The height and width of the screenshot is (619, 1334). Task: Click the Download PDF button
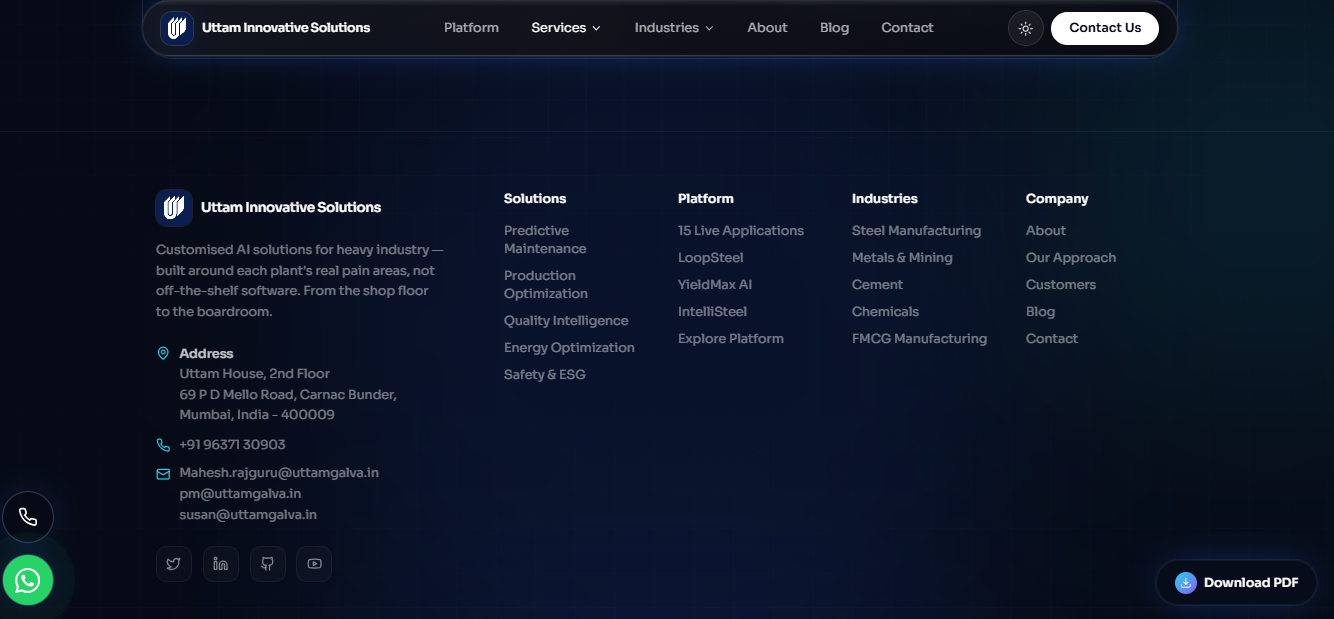1237,583
